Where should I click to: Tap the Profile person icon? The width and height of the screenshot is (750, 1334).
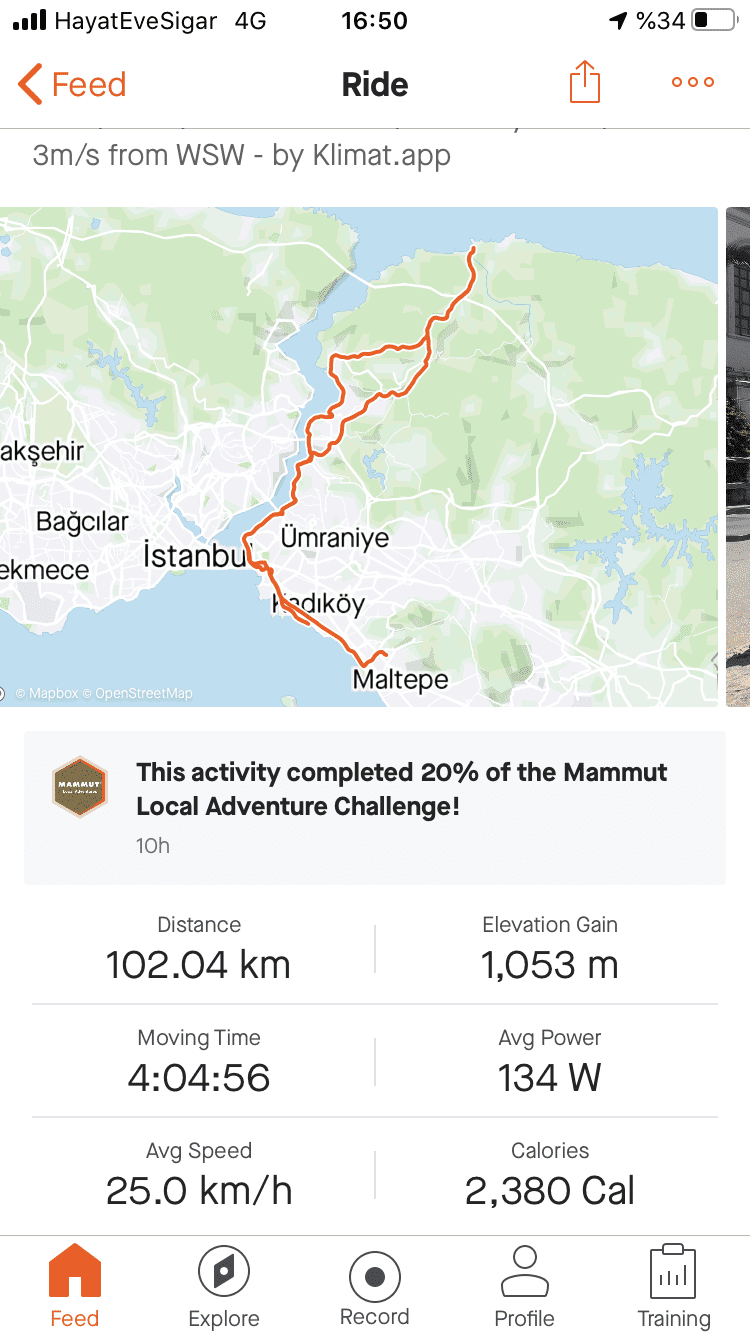(x=524, y=1272)
